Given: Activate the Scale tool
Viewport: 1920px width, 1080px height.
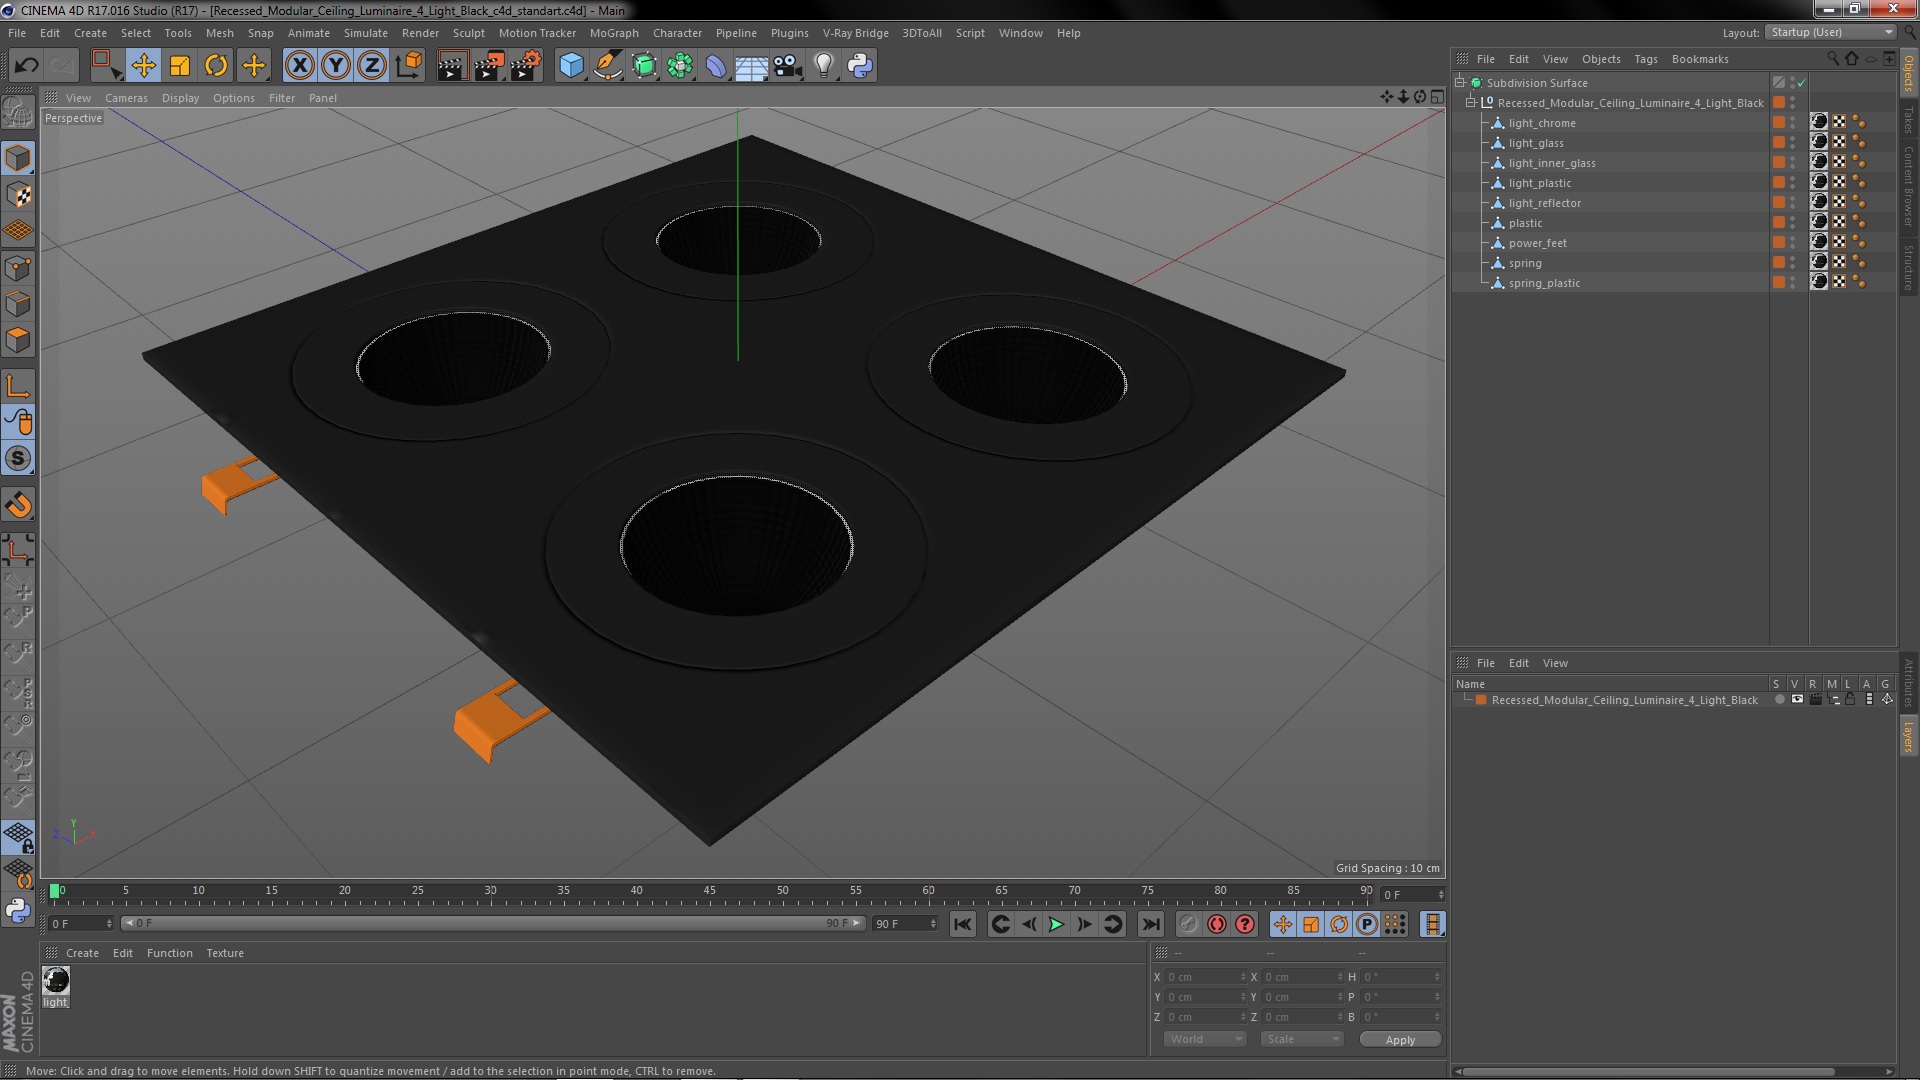Looking at the screenshot, I should (180, 66).
